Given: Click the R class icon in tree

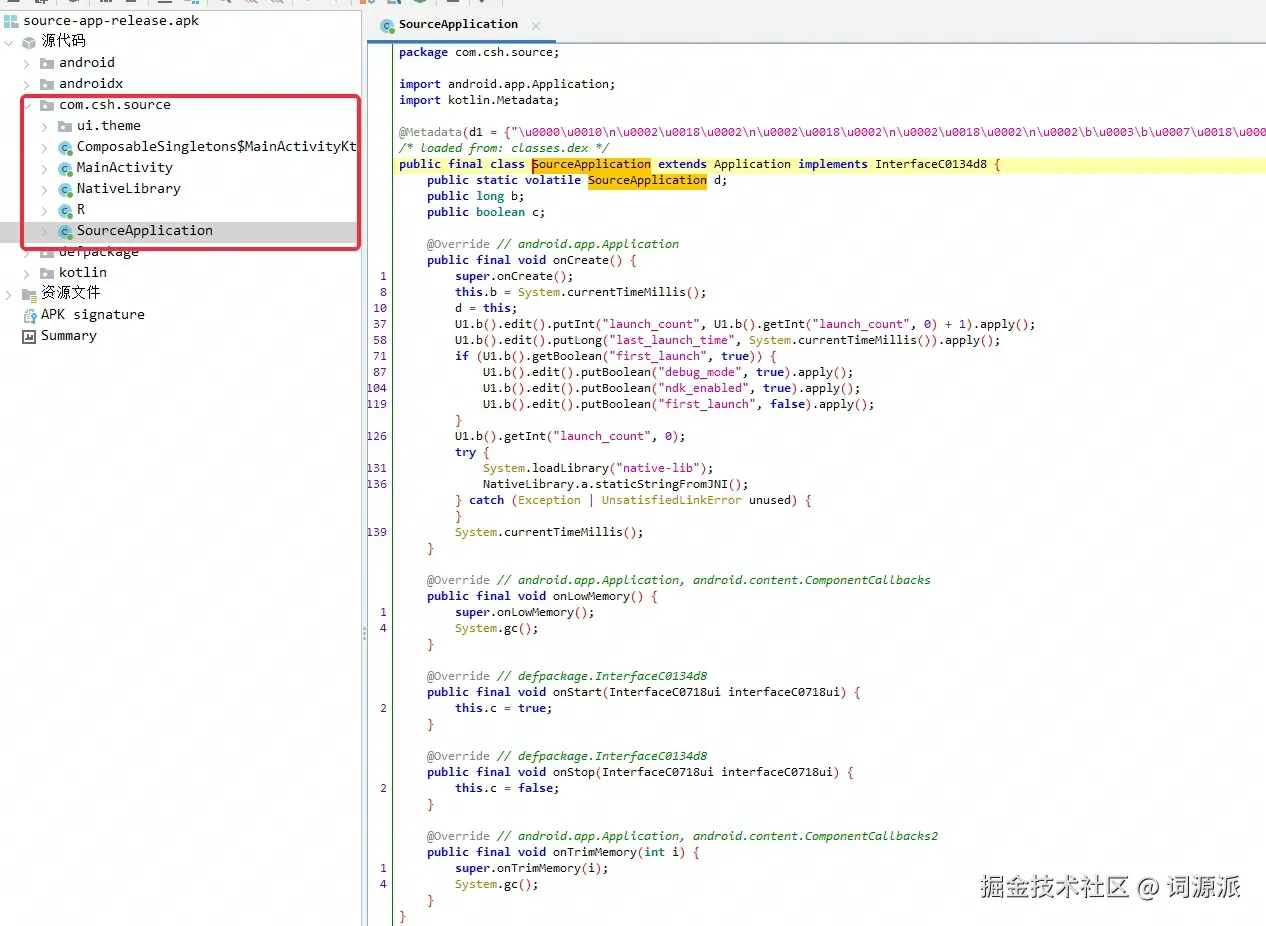Looking at the screenshot, I should (65, 210).
